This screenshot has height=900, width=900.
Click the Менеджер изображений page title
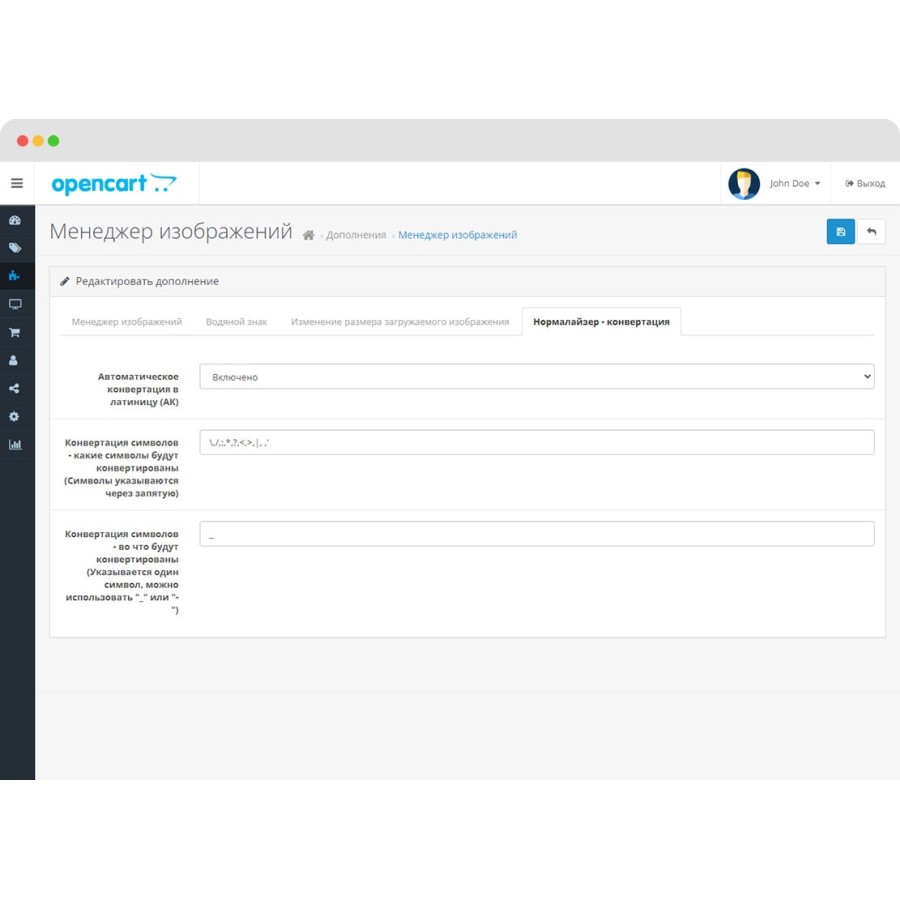171,231
